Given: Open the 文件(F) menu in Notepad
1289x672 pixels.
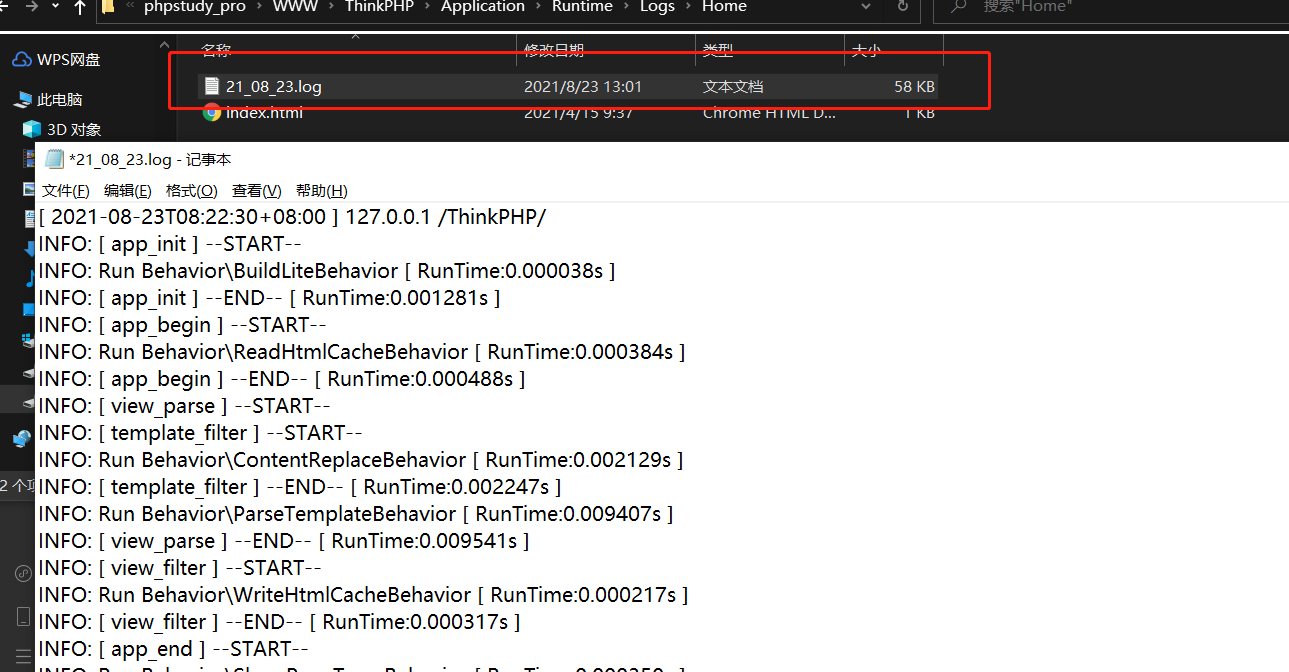Looking at the screenshot, I should click(66, 190).
